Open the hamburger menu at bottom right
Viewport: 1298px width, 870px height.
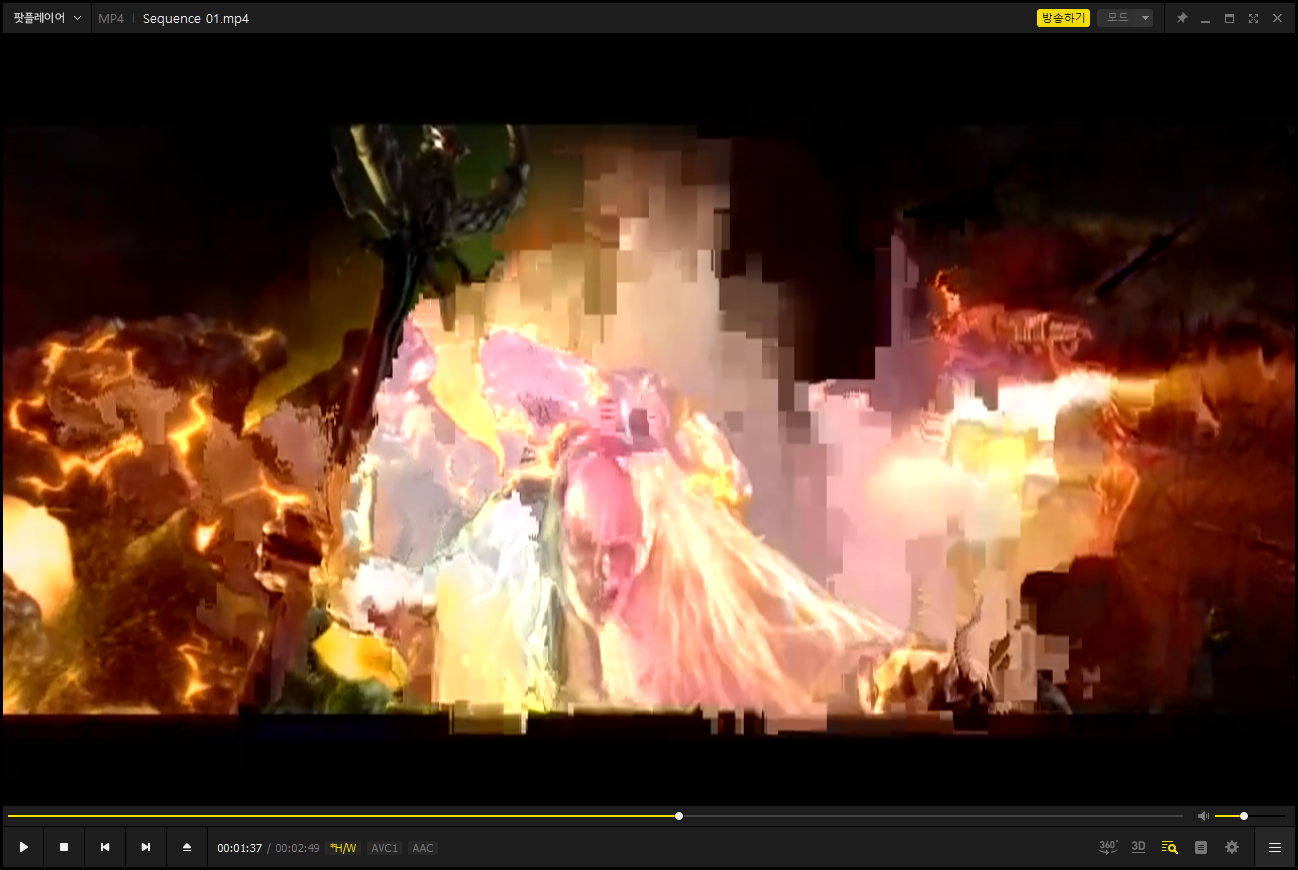click(x=1275, y=847)
